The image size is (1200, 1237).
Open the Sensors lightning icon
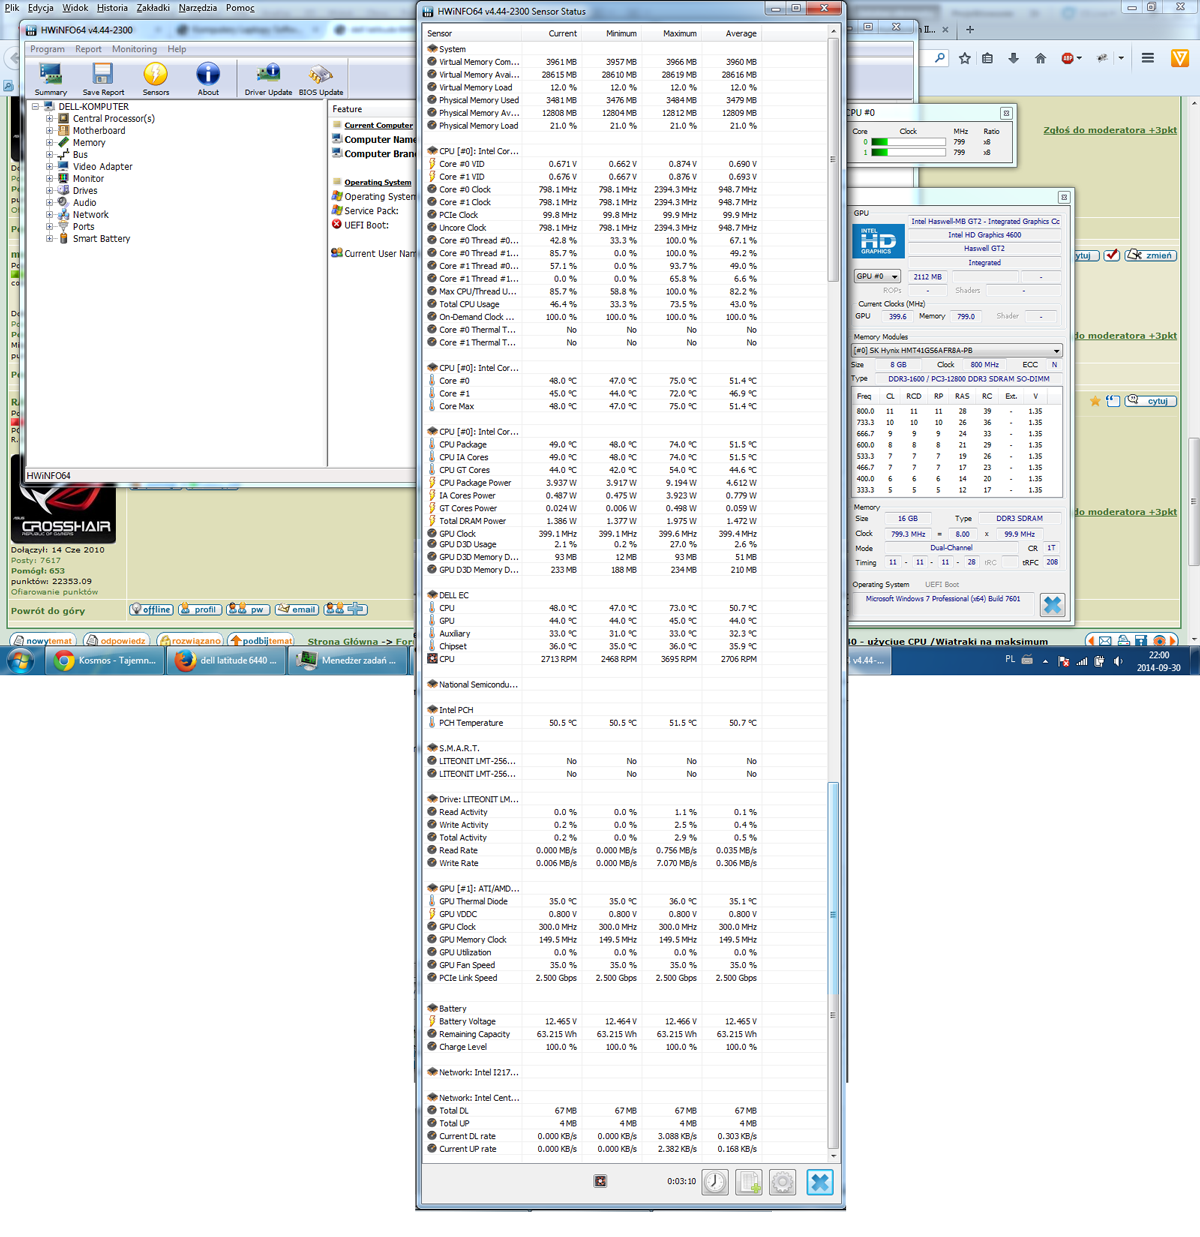(155, 79)
